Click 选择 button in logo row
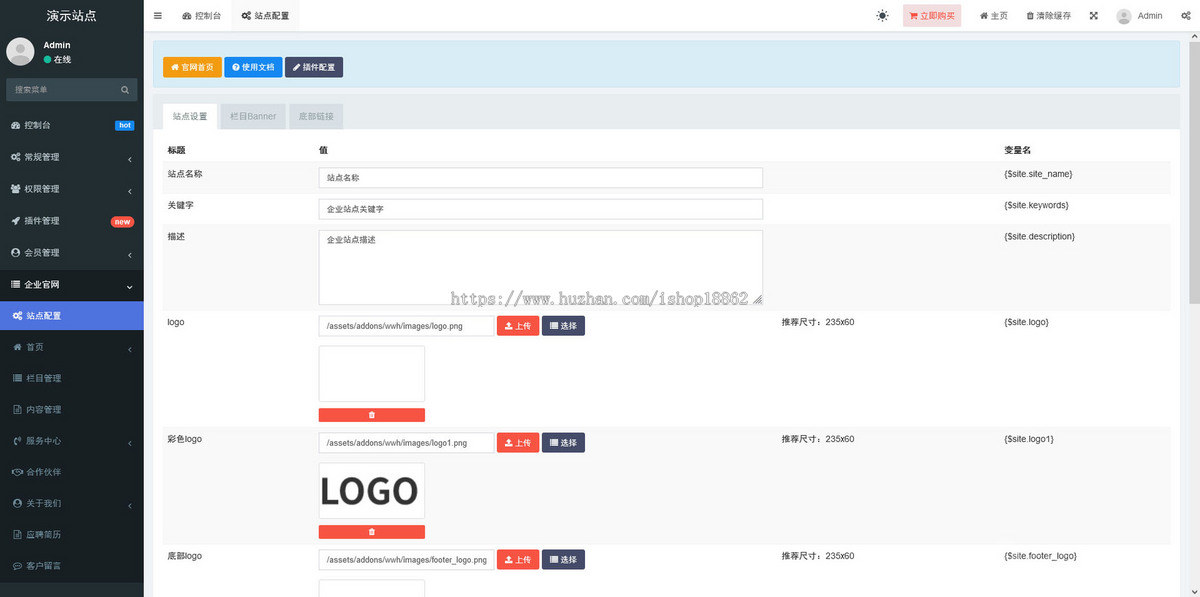Screen dimensions: 1200x597 pyautogui.click(x=563, y=326)
